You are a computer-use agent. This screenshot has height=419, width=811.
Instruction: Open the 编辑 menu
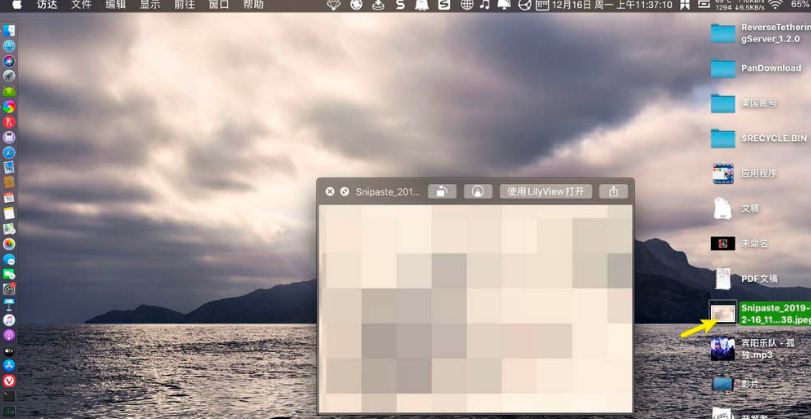click(115, 5)
